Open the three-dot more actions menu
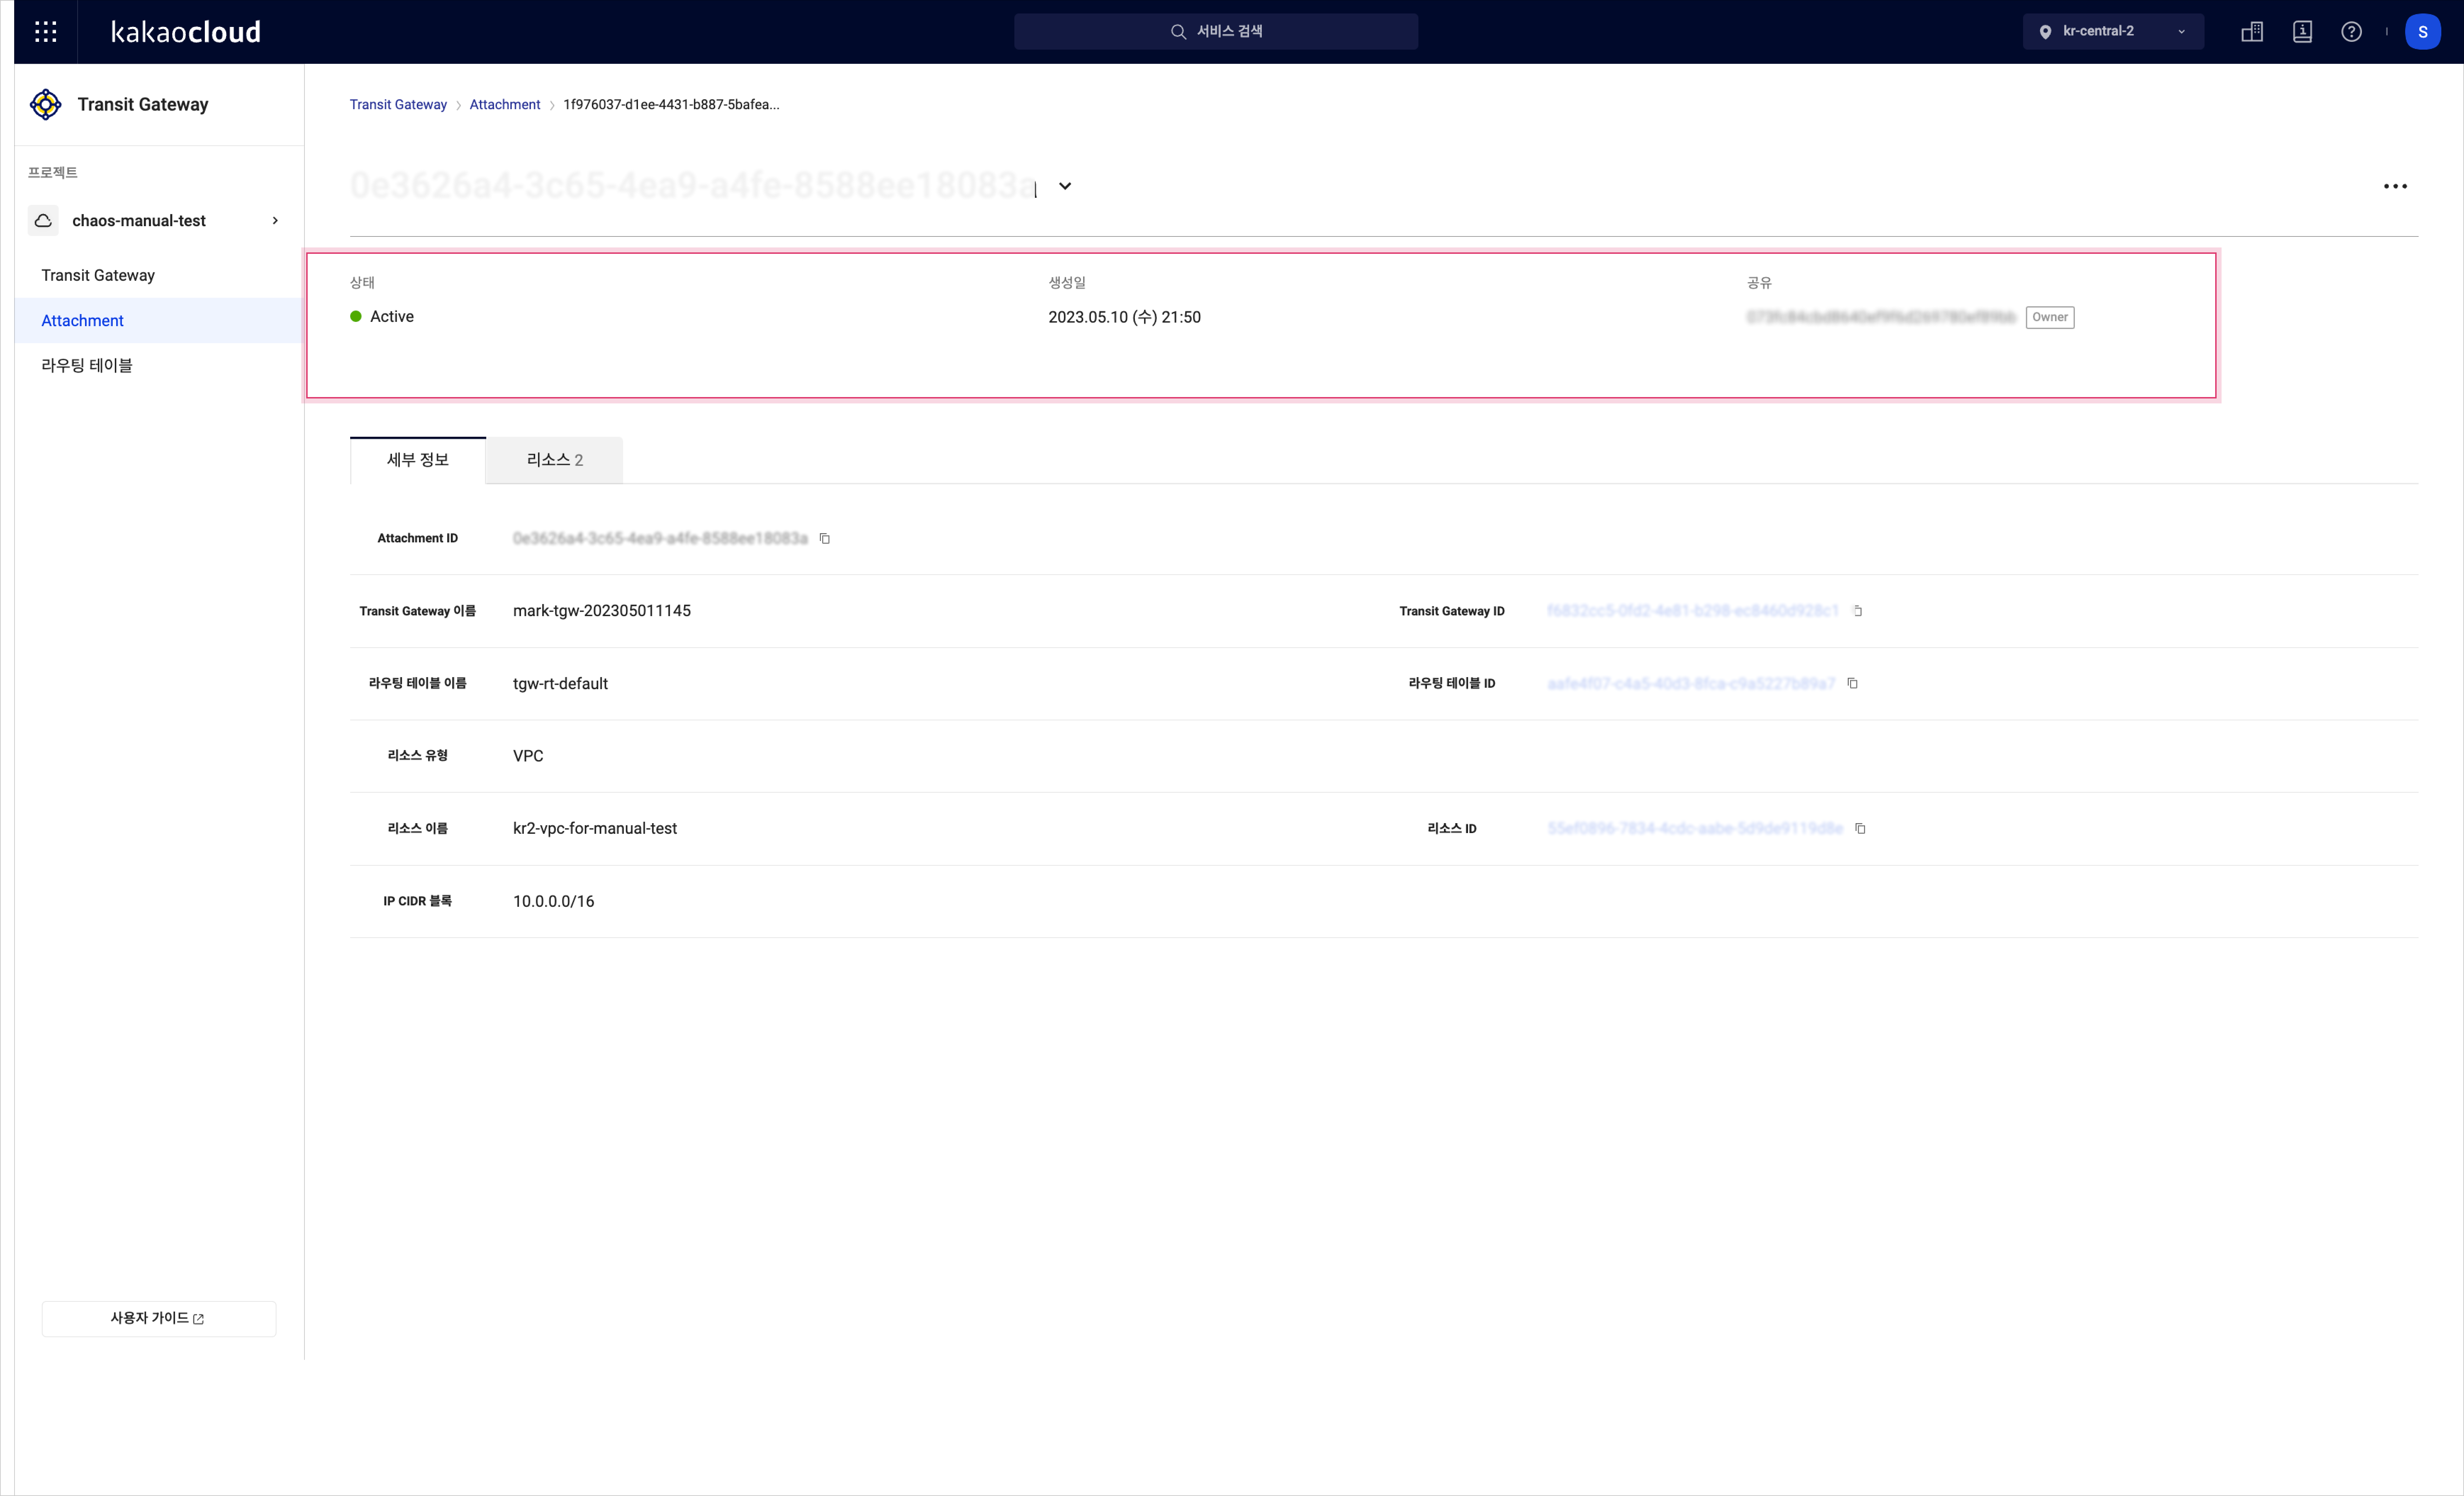This screenshot has width=2464, height=1496. point(2395,186)
